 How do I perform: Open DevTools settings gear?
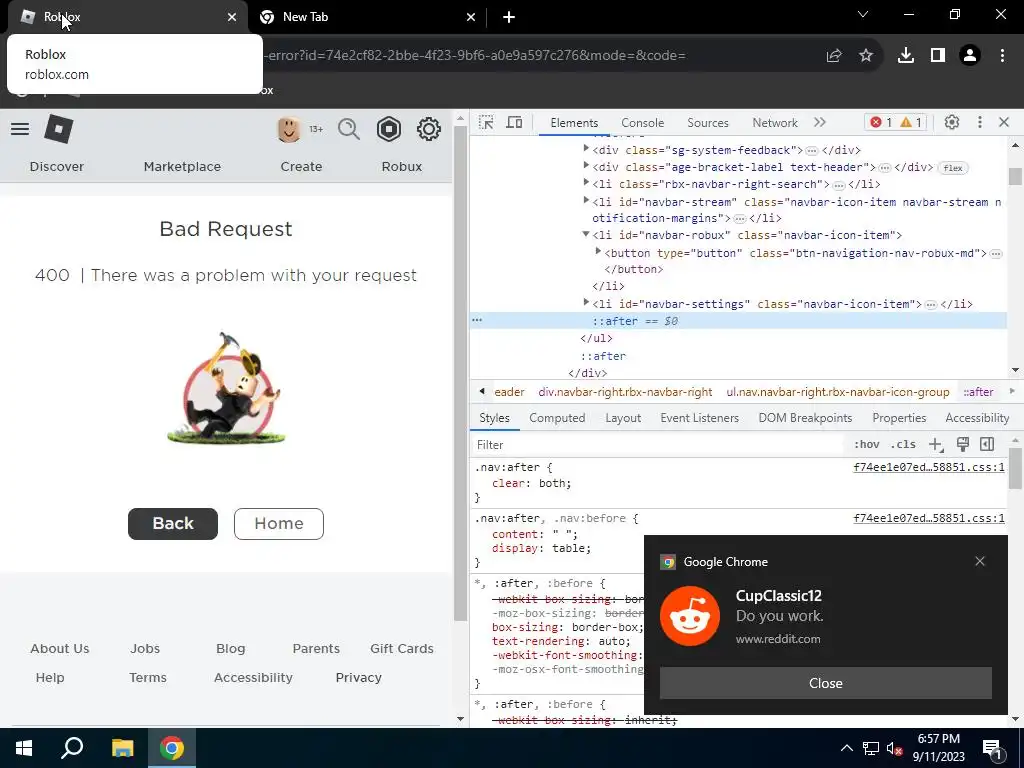(952, 122)
